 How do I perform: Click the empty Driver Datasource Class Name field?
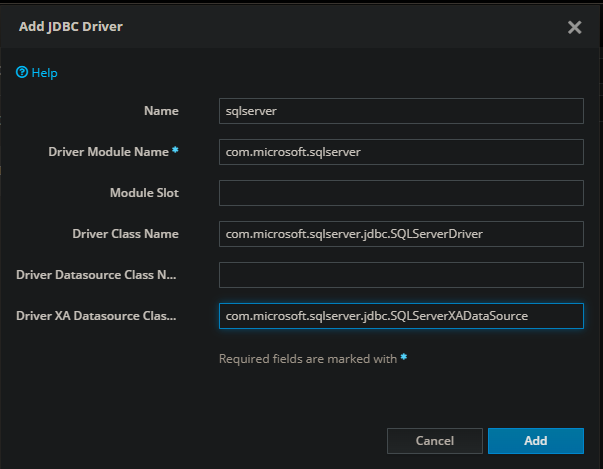click(400, 275)
